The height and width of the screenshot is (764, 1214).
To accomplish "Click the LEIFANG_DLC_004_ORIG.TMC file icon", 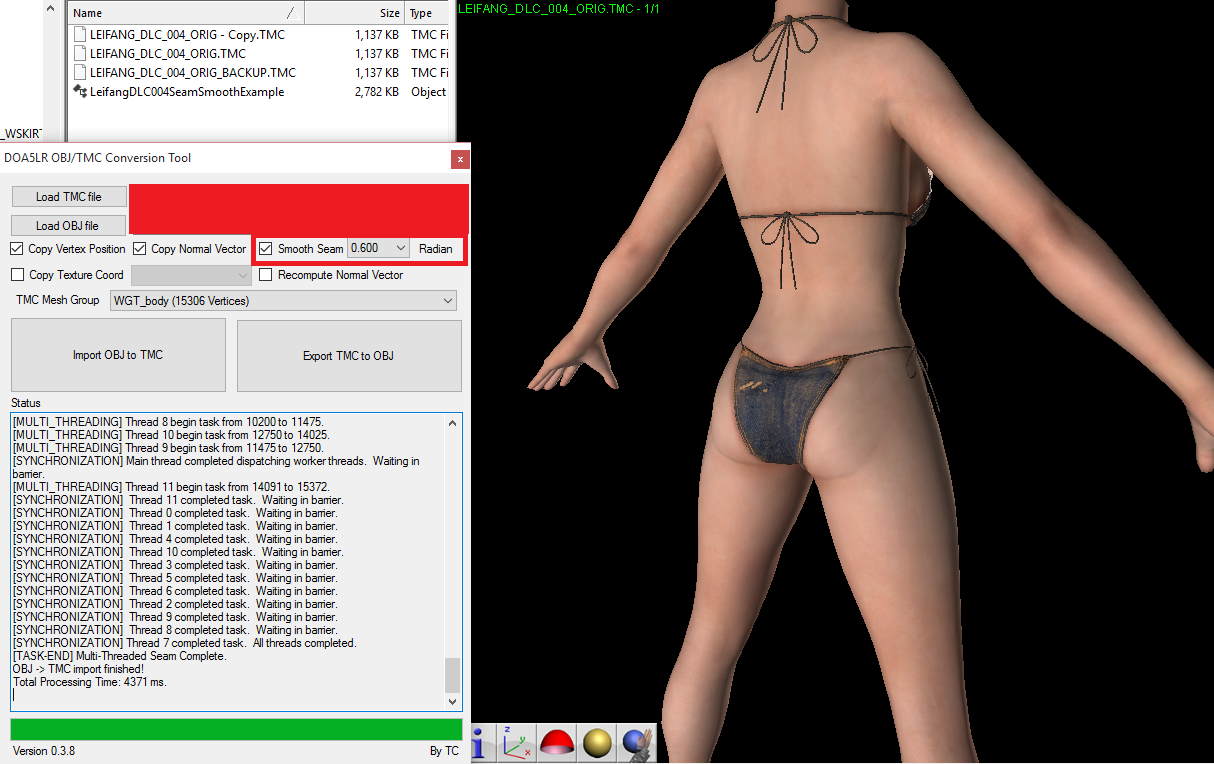I will pyautogui.click(x=80, y=54).
